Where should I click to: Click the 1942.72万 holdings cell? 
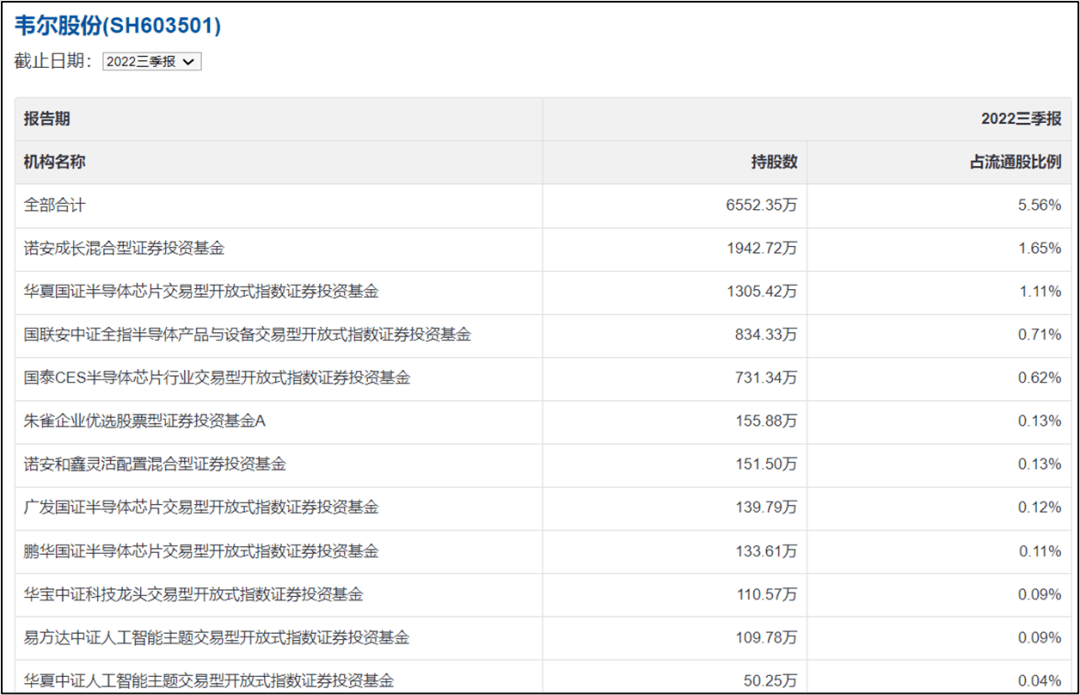(761, 248)
